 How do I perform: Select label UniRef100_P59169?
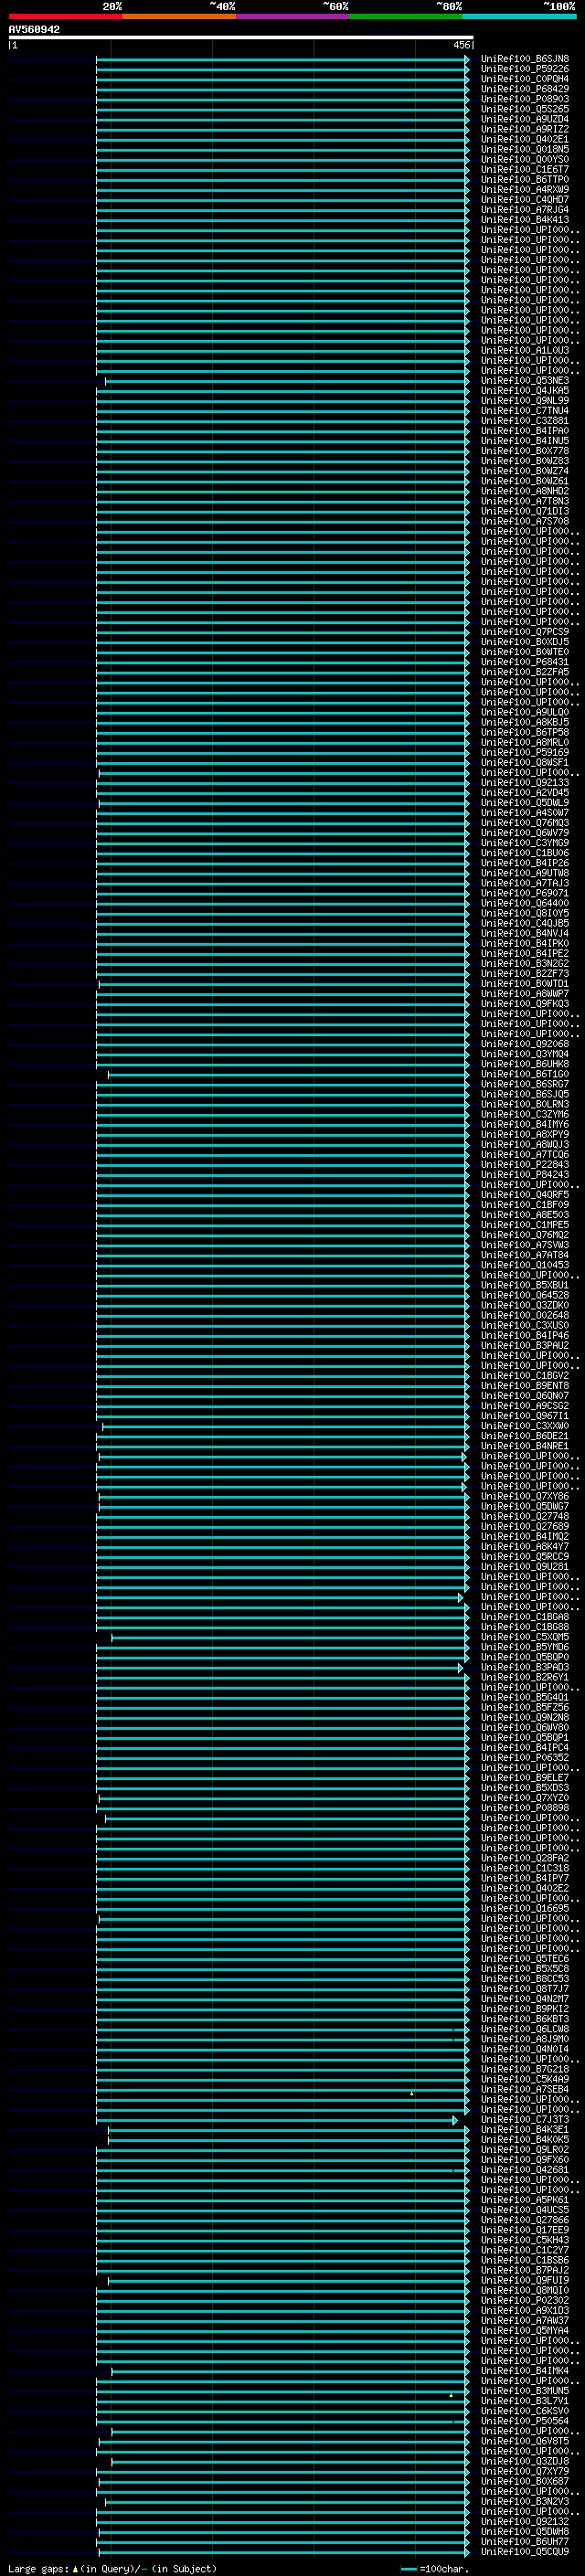525,752
